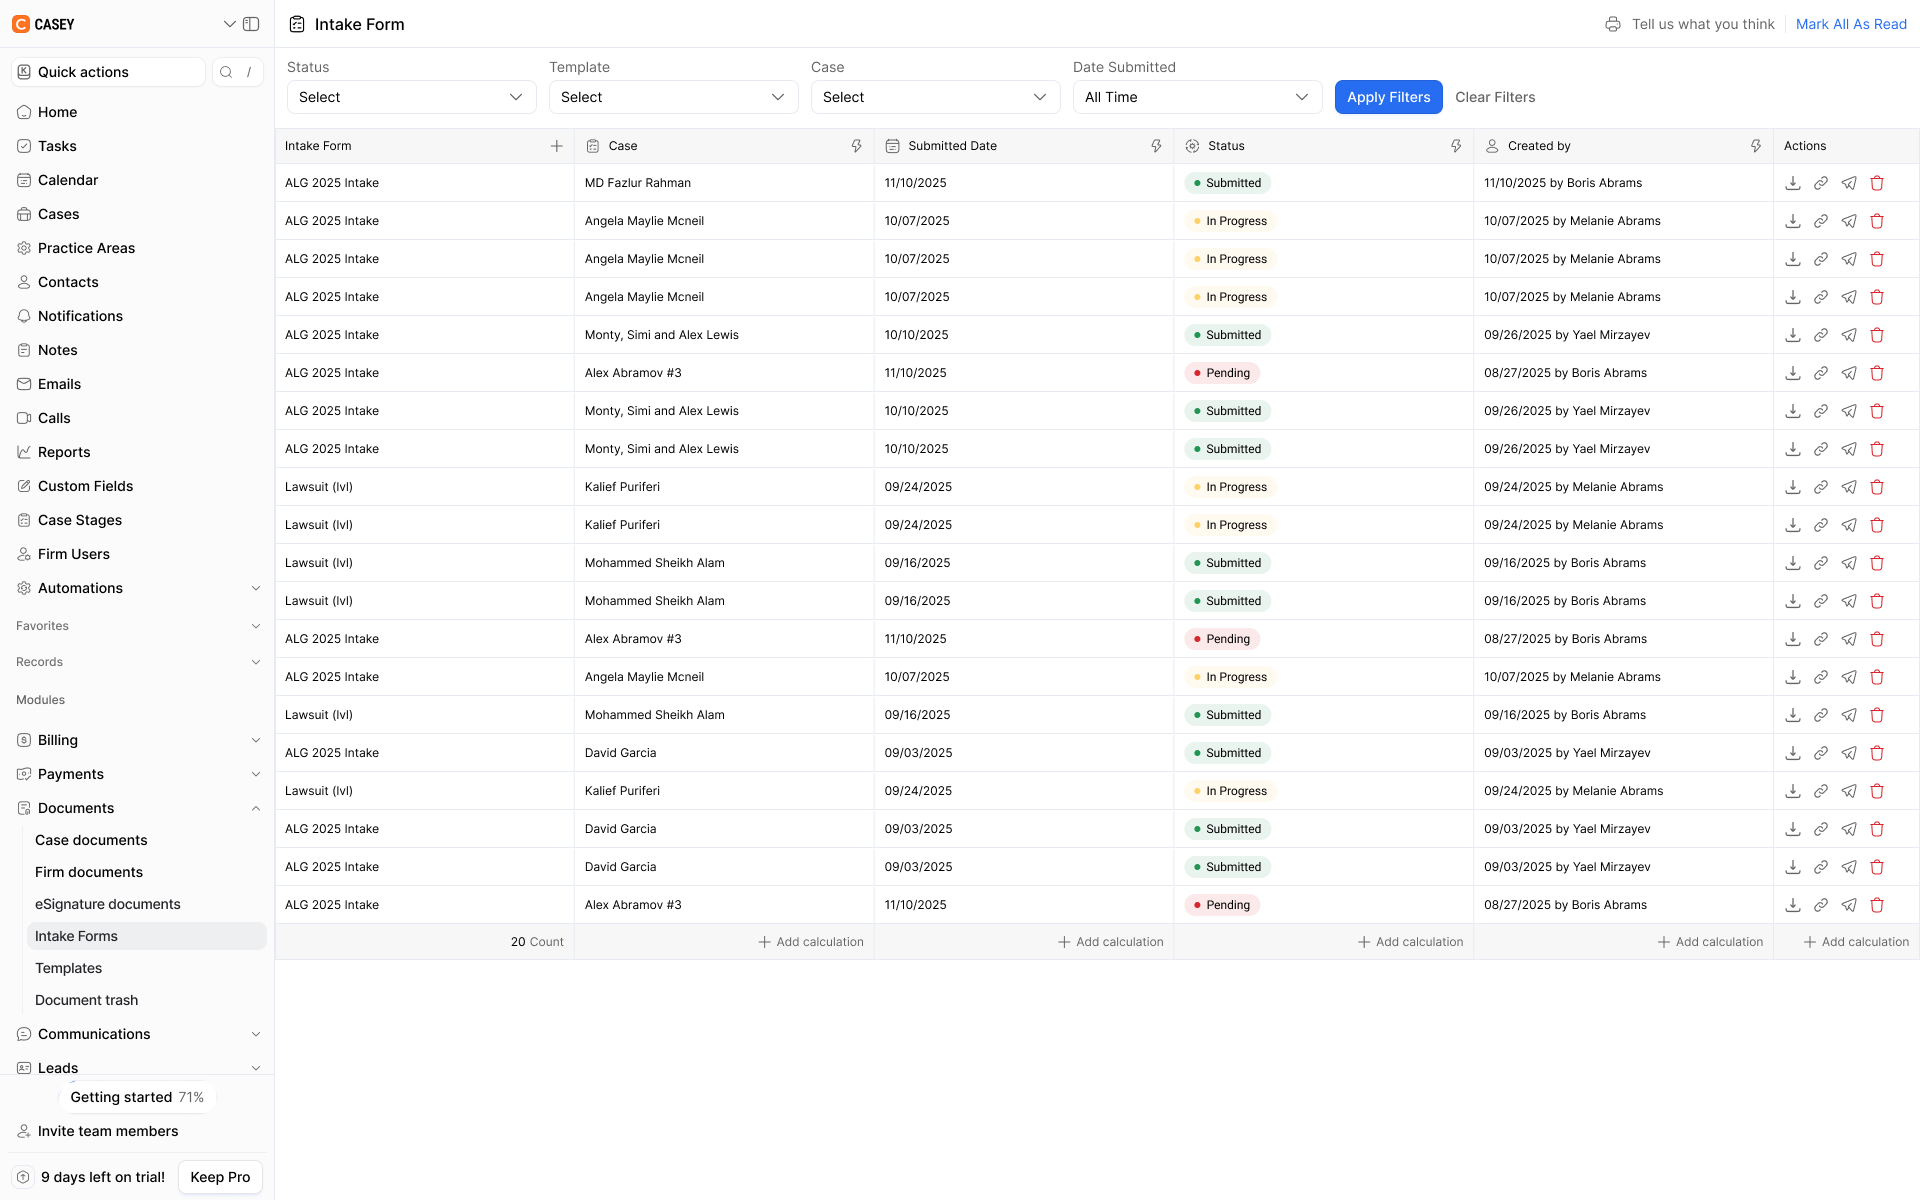1920x1200 pixels.
Task: Toggle the sidebar collapse icon
Action: pyautogui.click(x=252, y=24)
